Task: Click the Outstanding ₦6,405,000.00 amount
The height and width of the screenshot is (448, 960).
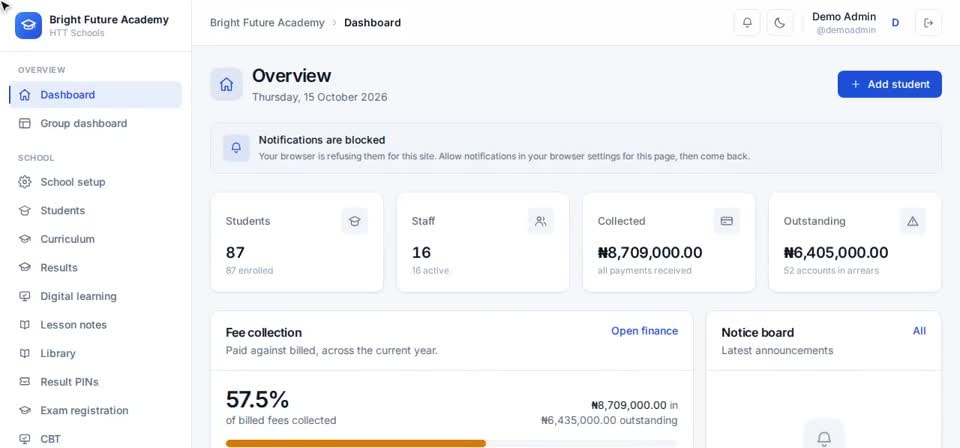Action: tap(836, 252)
